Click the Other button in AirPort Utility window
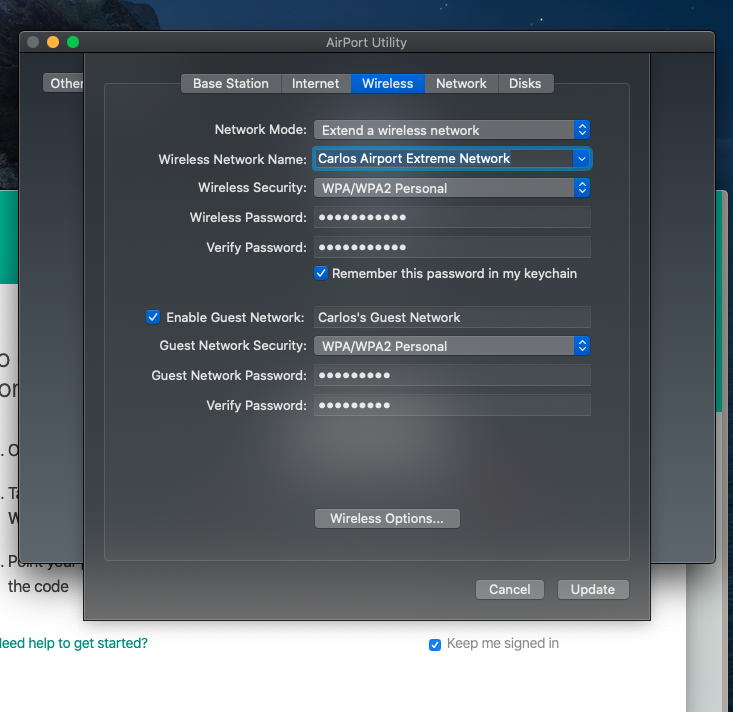The width and height of the screenshot is (733, 712). [64, 83]
